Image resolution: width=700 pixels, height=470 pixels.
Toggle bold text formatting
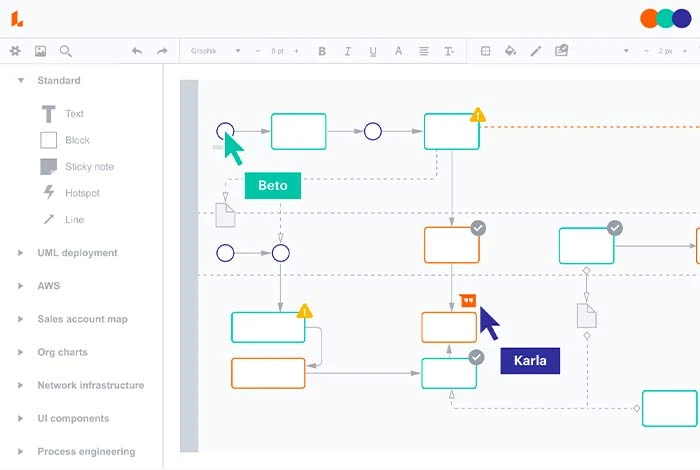pyautogui.click(x=322, y=51)
